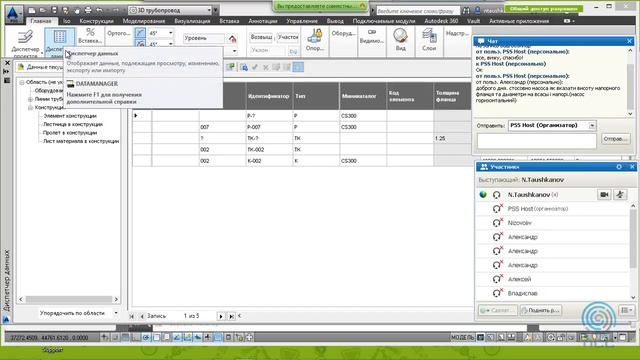This screenshot has width=640, height=360.
Task: Click the P-007 identifier cell
Action: point(269,127)
